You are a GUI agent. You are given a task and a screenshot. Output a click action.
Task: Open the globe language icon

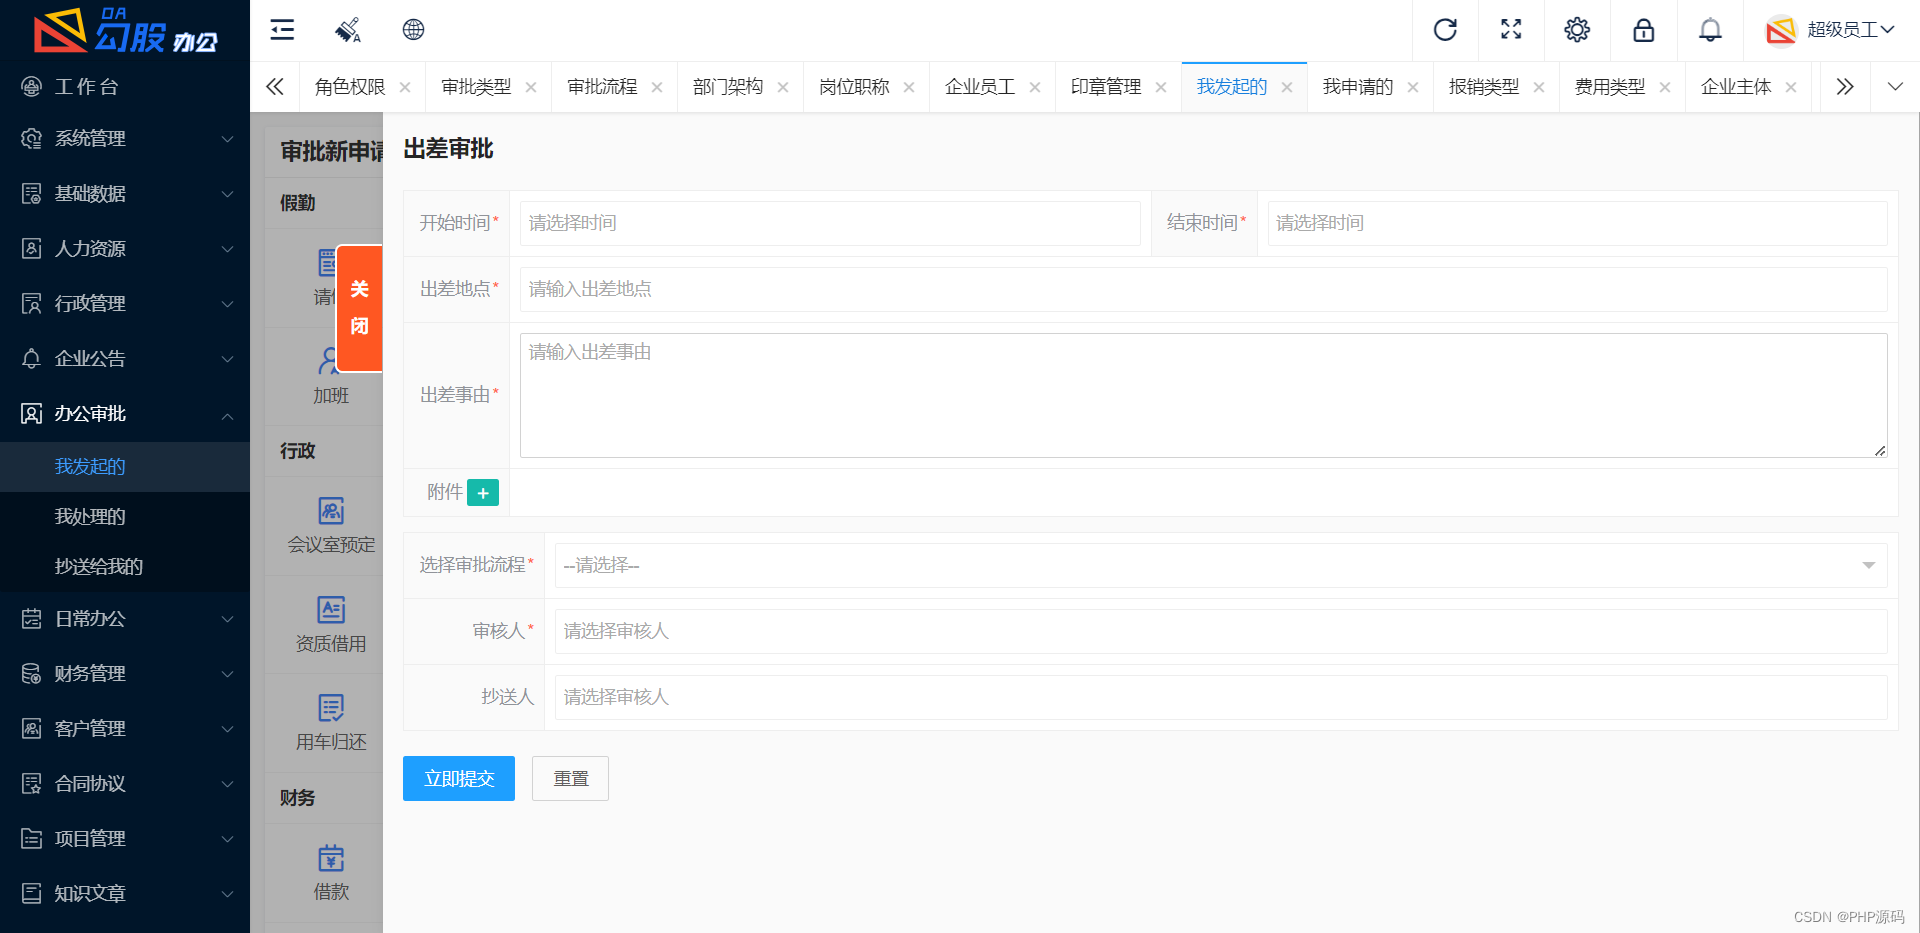[413, 30]
